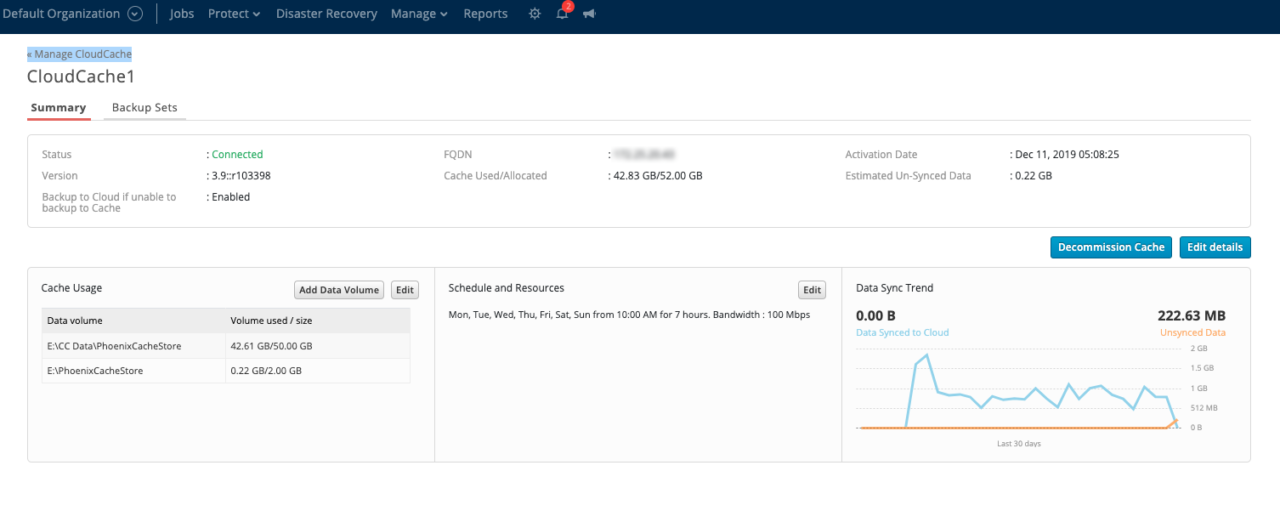Click the notifications bell icon
This screenshot has height=505, width=1280.
562,14
